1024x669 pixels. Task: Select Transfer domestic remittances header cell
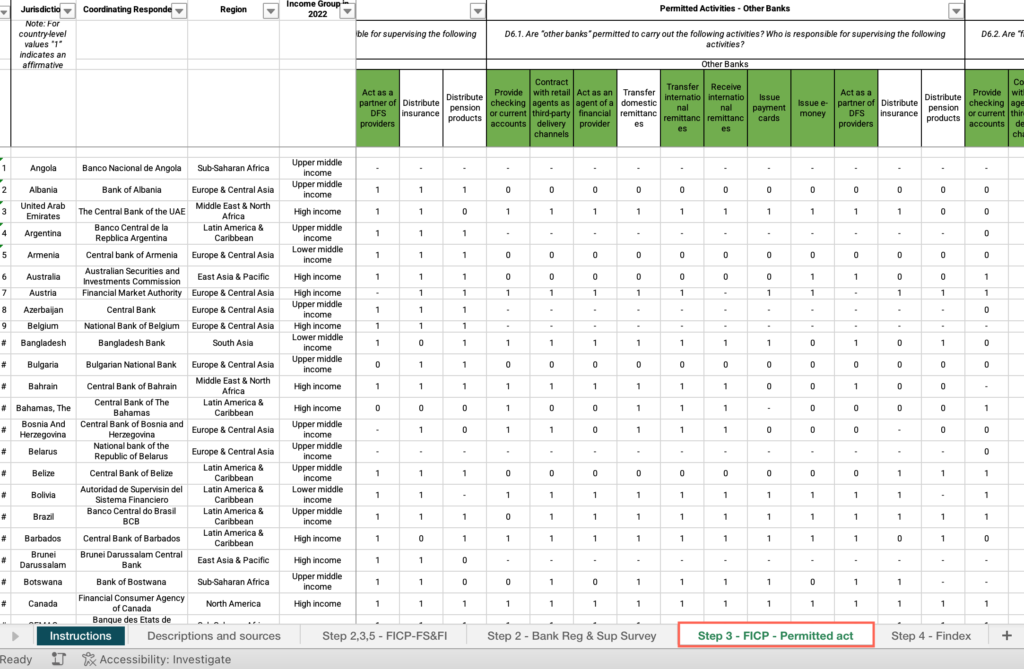[x=639, y=108]
